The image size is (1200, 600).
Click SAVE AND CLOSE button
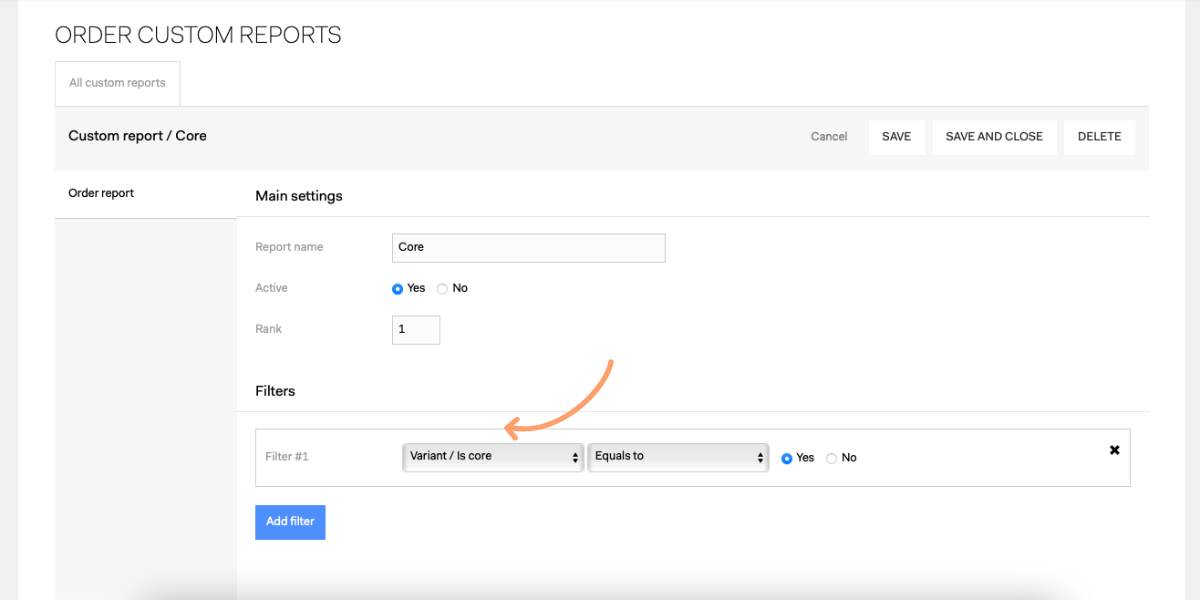994,137
